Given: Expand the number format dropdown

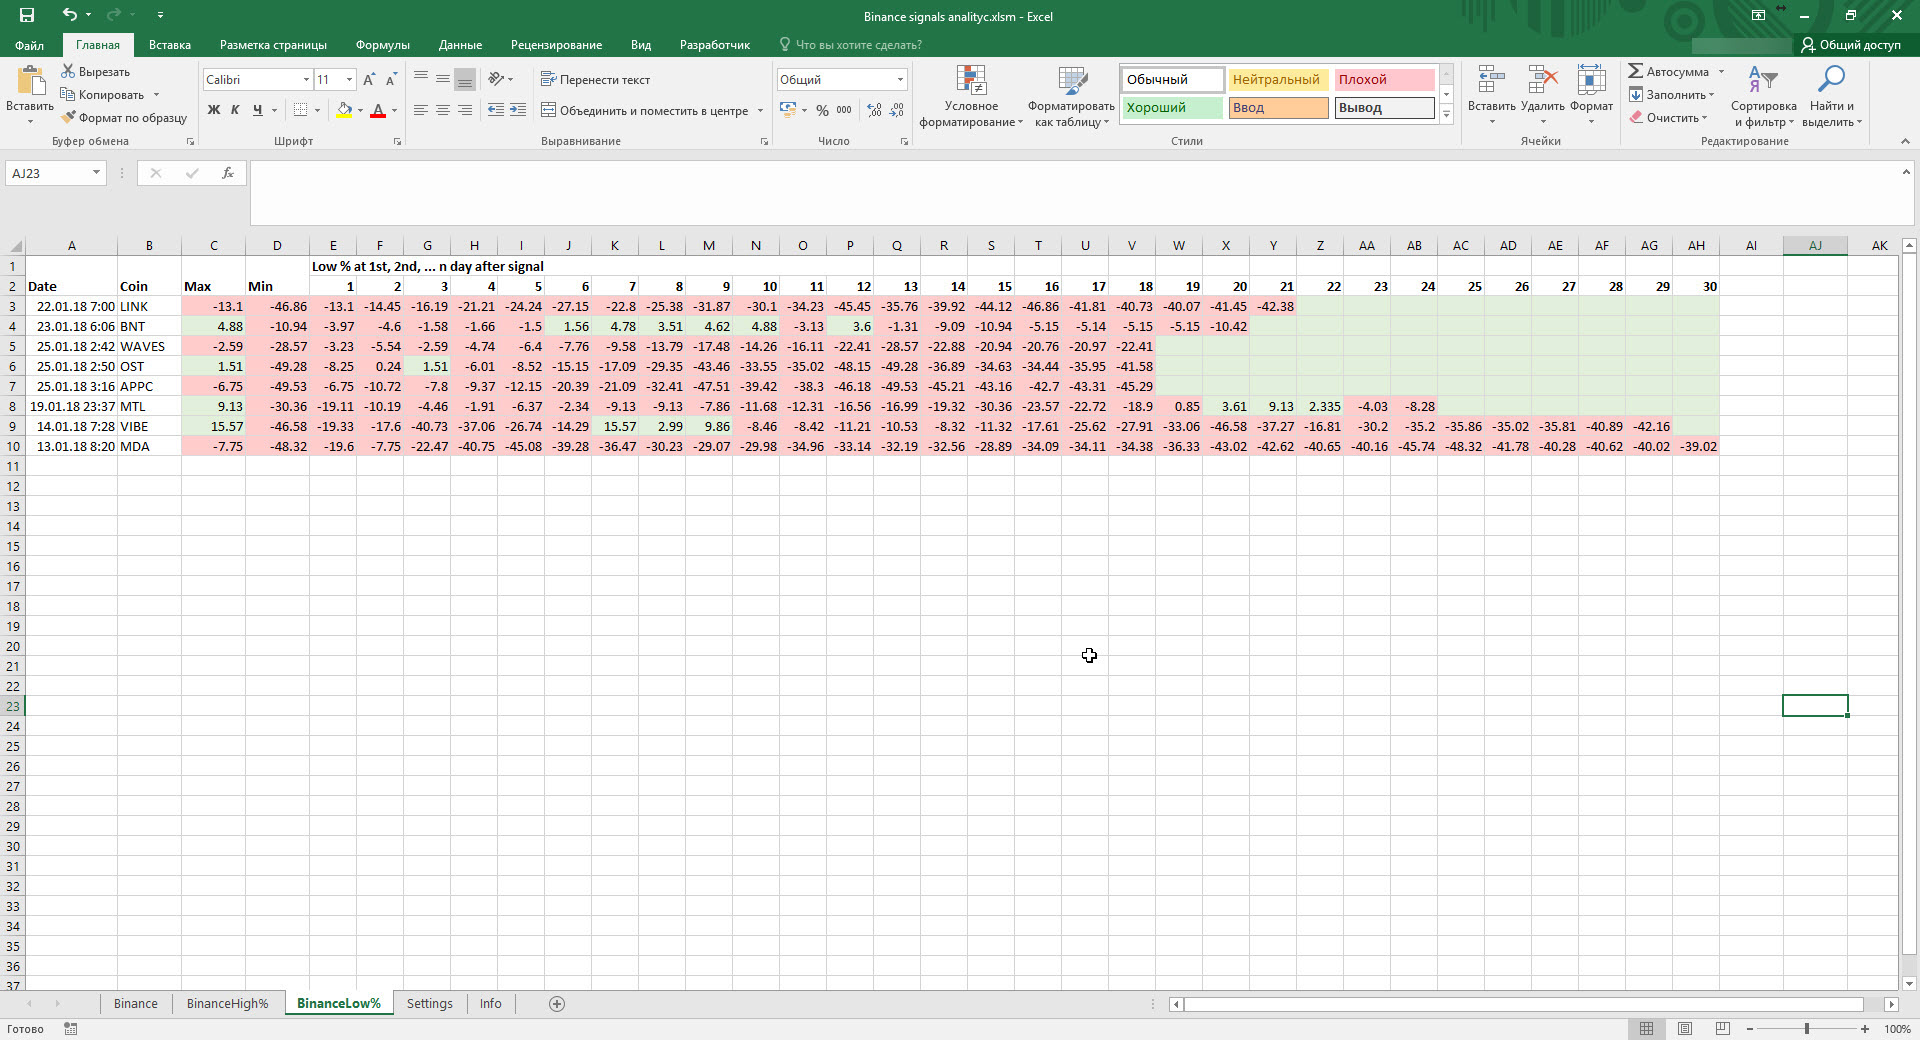Looking at the screenshot, I should [900, 80].
